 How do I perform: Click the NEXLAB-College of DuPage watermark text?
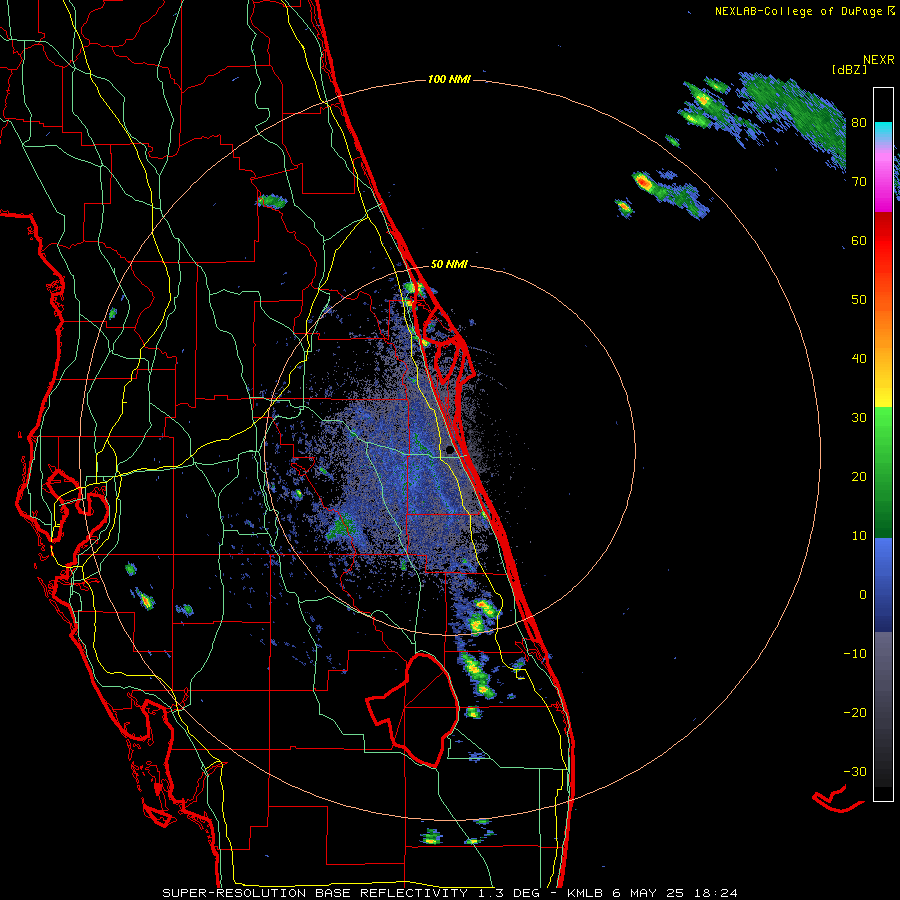click(800, 11)
